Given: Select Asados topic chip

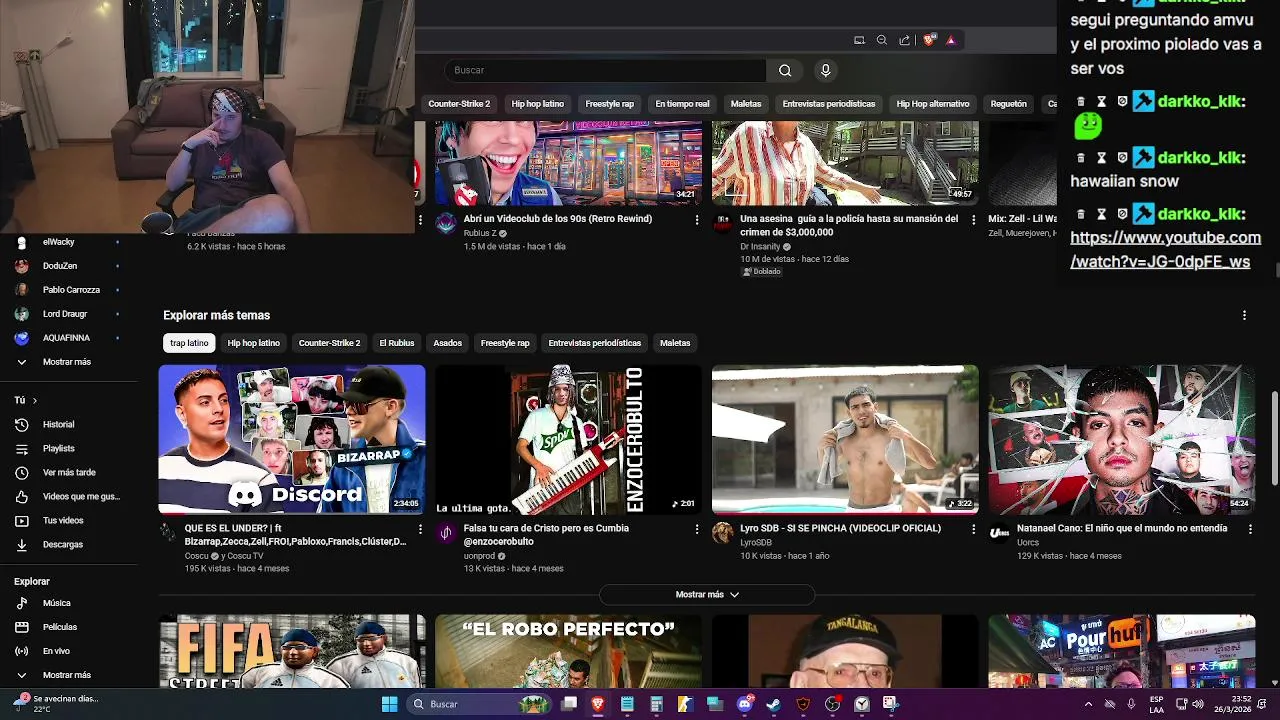Looking at the screenshot, I should (x=447, y=343).
